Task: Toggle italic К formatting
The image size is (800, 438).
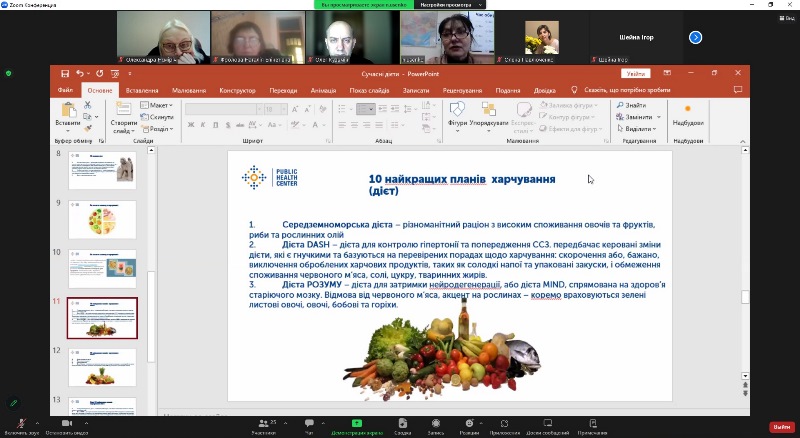Action: tap(203, 125)
